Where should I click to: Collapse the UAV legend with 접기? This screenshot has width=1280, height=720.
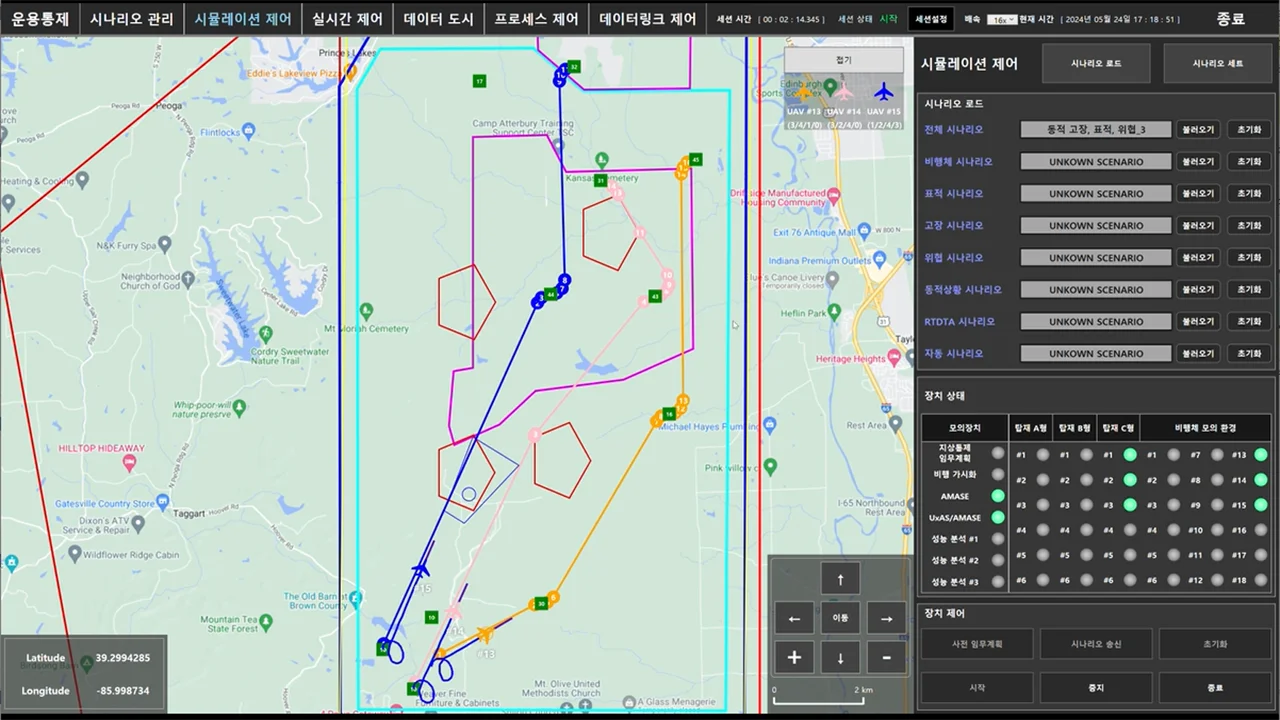(843, 60)
